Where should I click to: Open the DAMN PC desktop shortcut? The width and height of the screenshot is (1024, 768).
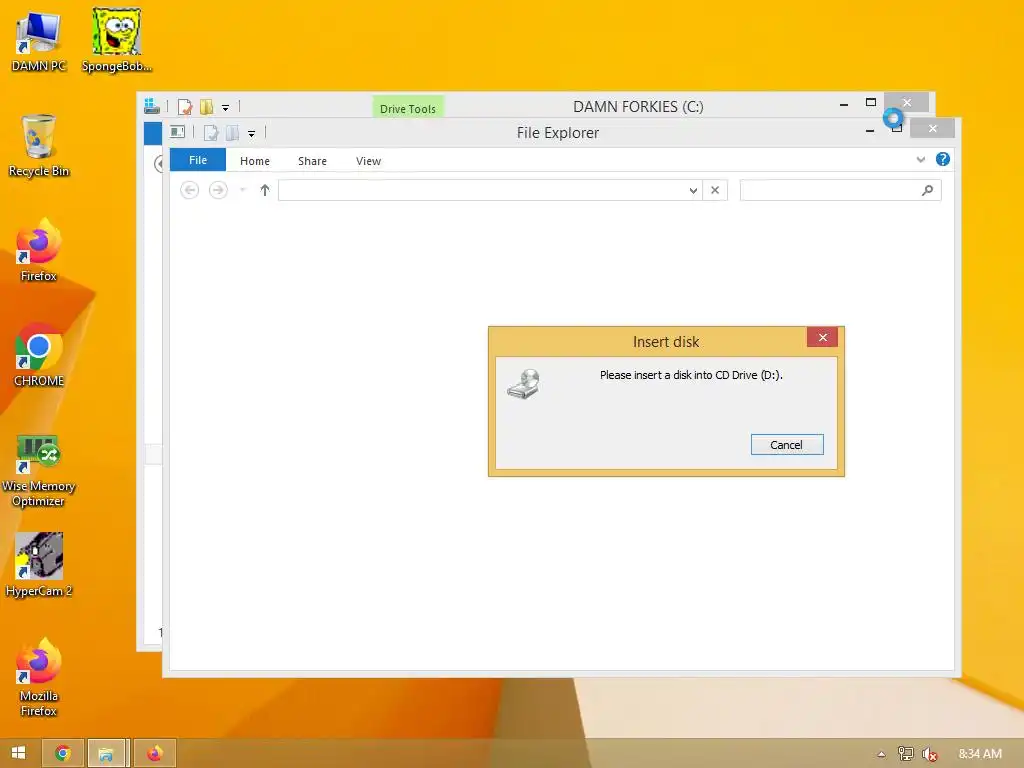(39, 42)
